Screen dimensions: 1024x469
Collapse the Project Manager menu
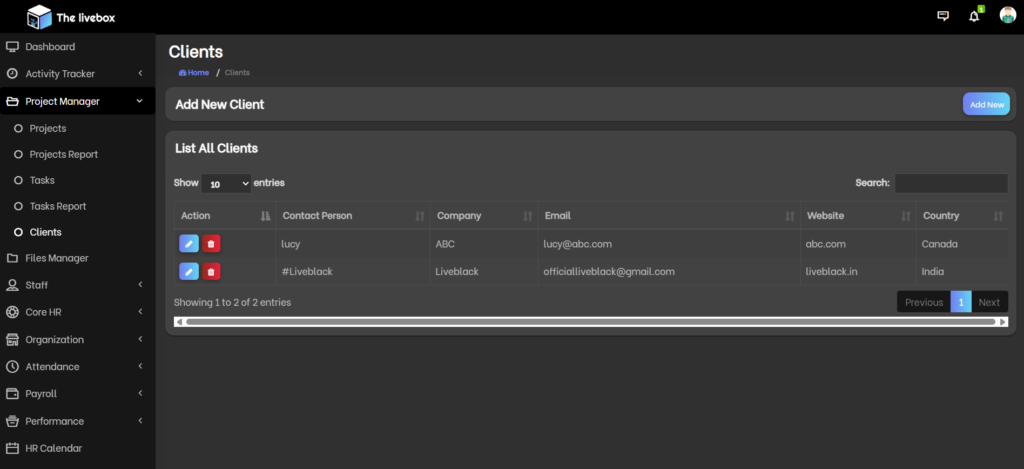click(x=77, y=101)
